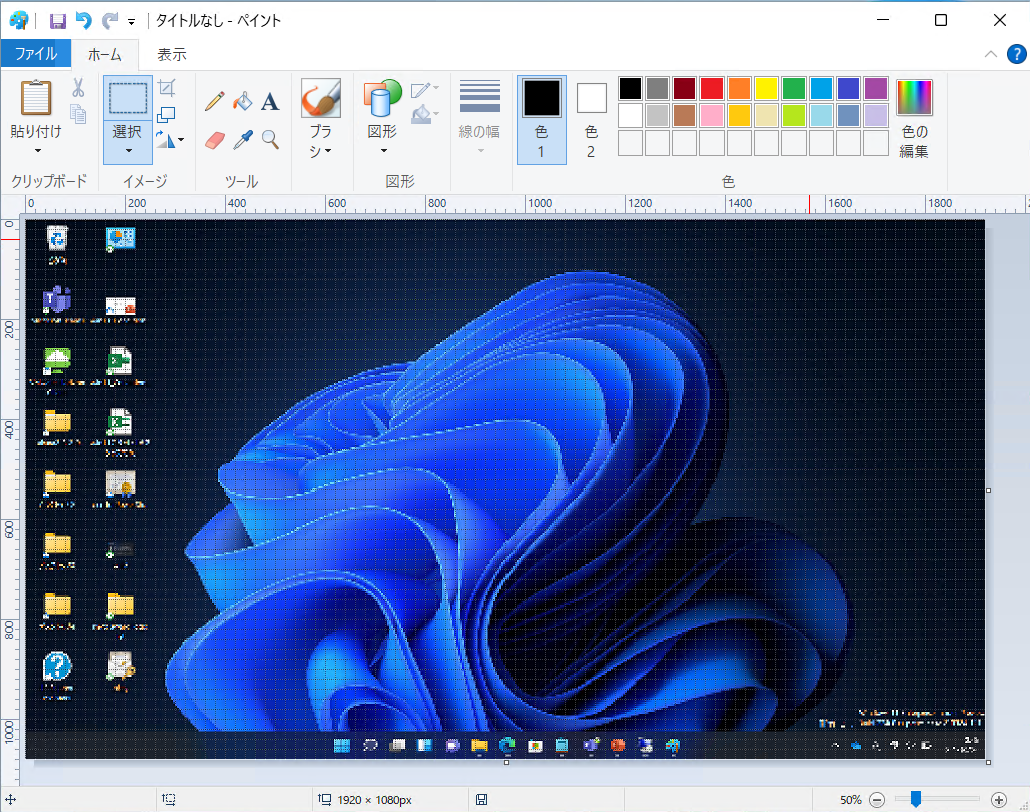
Task: Choose the Fill with color bucket tool
Action: tap(242, 101)
